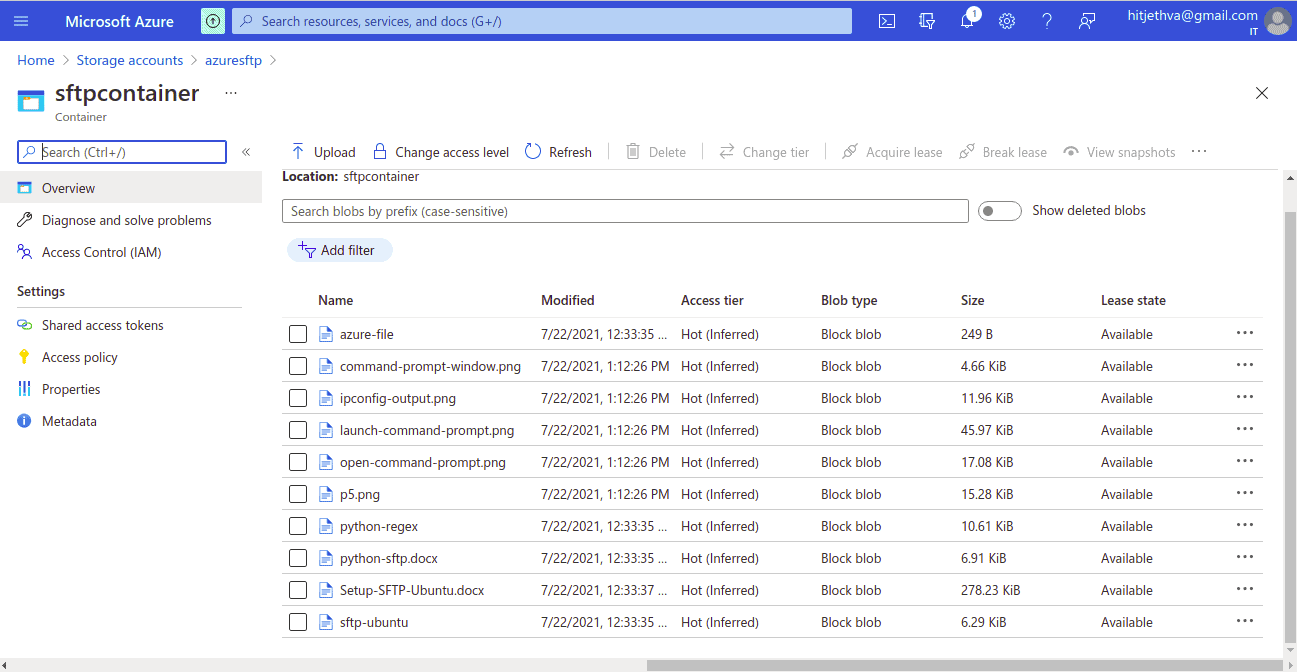Click the Delete toolbar button
This screenshot has width=1297, height=672.
pyautogui.click(x=656, y=152)
